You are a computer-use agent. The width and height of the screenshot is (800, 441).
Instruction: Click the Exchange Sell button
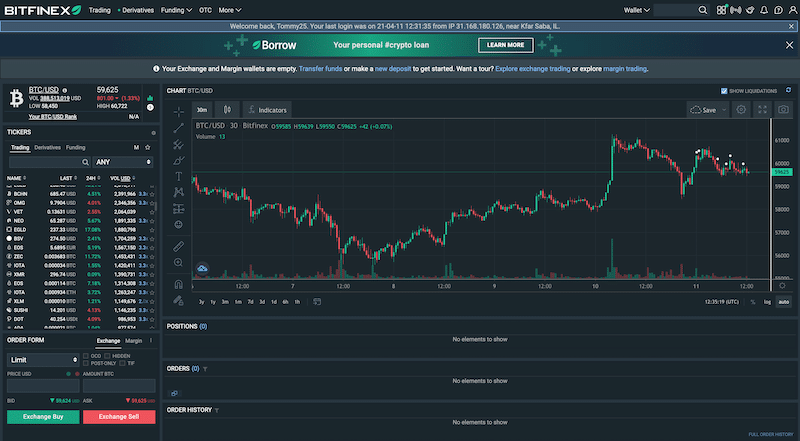pyautogui.click(x=119, y=417)
